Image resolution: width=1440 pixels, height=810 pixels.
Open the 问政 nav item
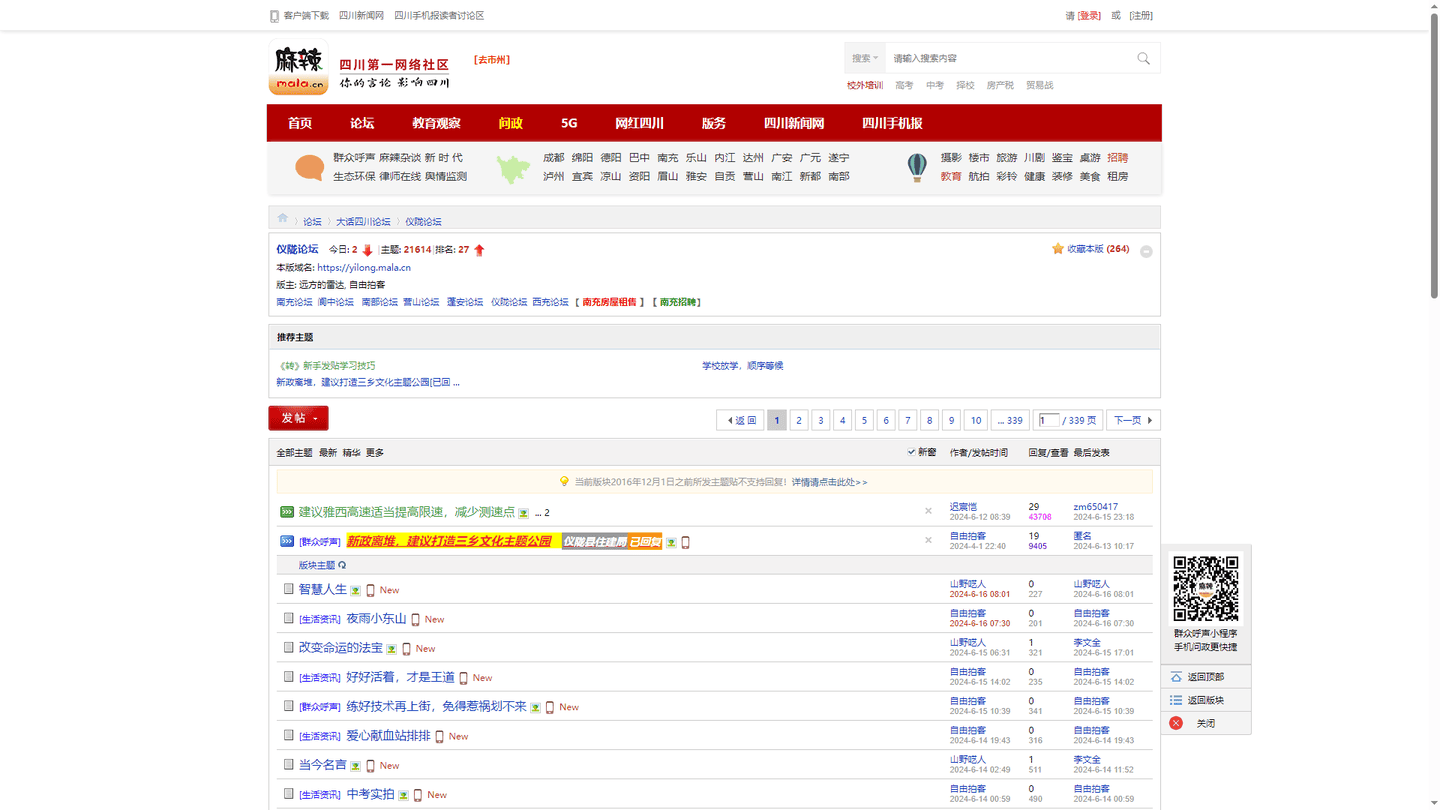[x=510, y=123]
